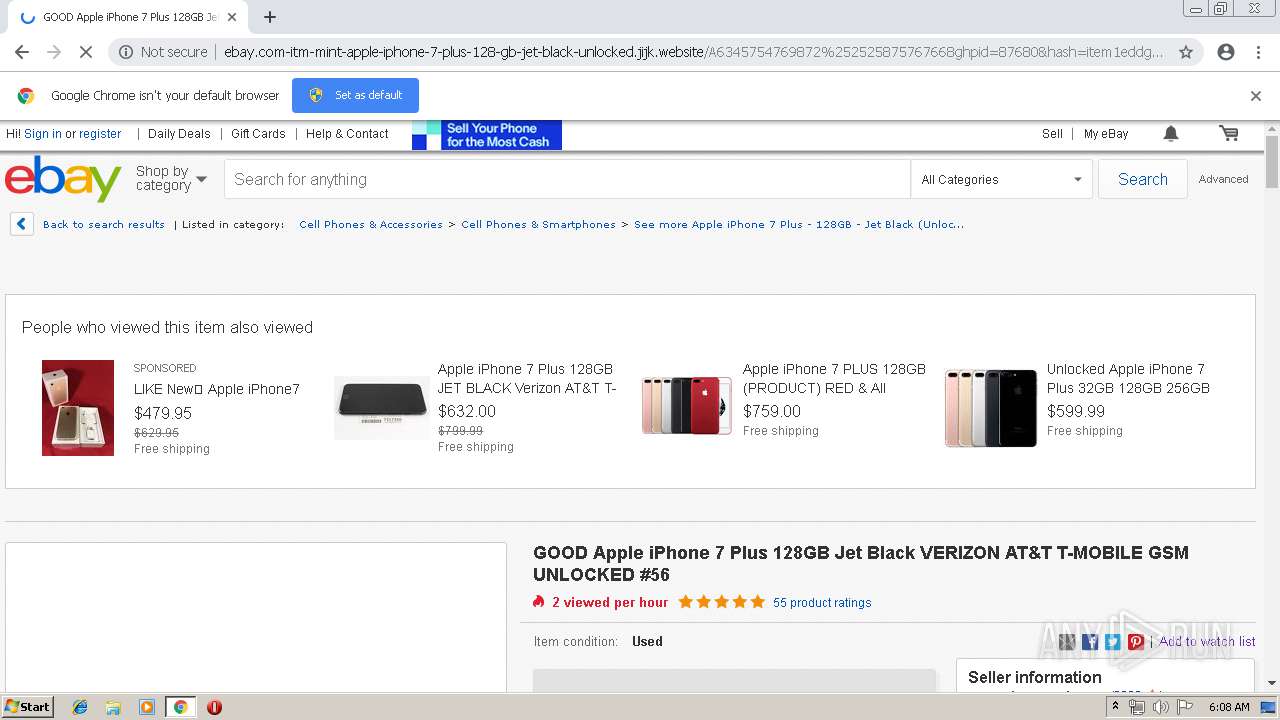
Task: Share the listing on Twitter
Action: click(1113, 642)
